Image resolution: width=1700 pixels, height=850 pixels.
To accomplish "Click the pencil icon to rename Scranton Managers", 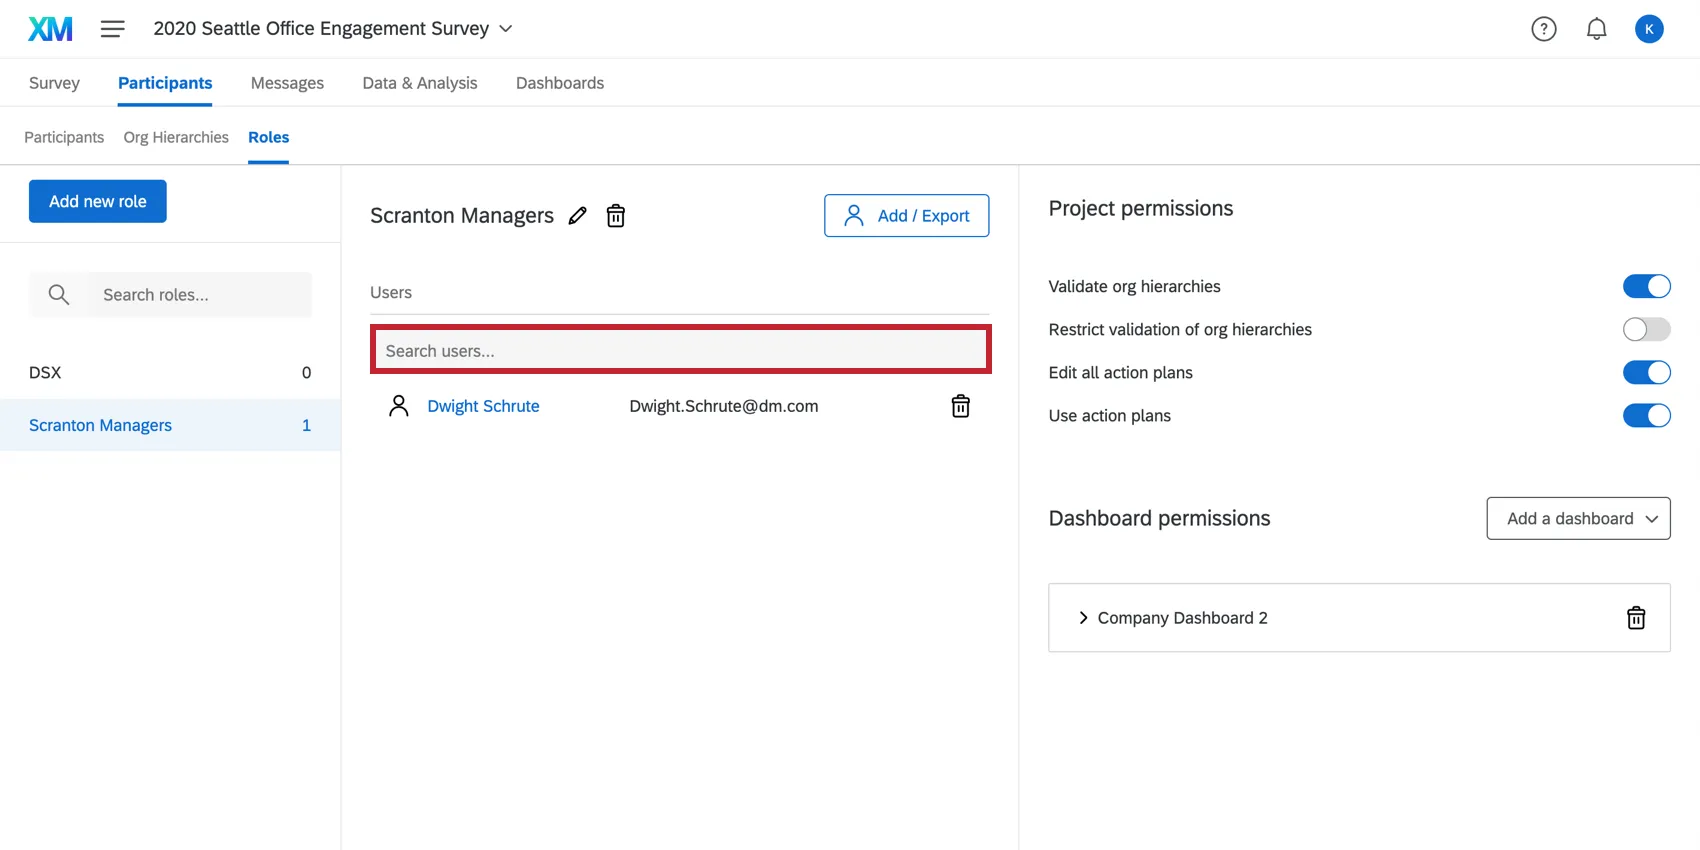I will (578, 216).
